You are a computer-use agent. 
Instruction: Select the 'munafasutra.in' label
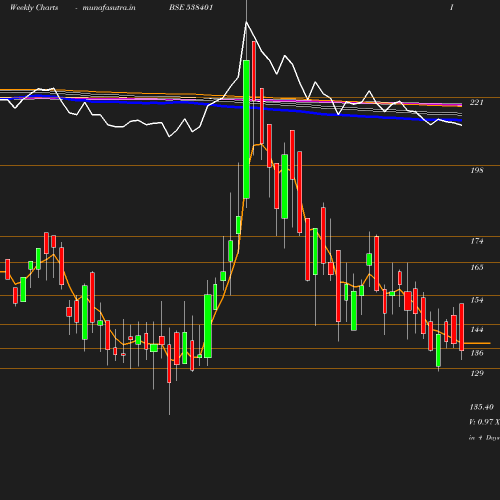(x=109, y=7)
